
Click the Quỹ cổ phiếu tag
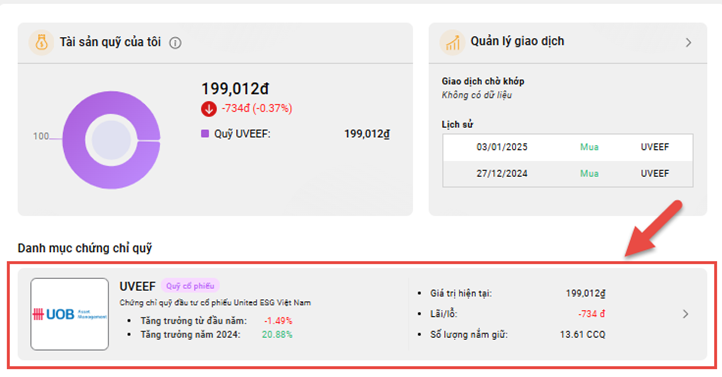tap(190, 286)
